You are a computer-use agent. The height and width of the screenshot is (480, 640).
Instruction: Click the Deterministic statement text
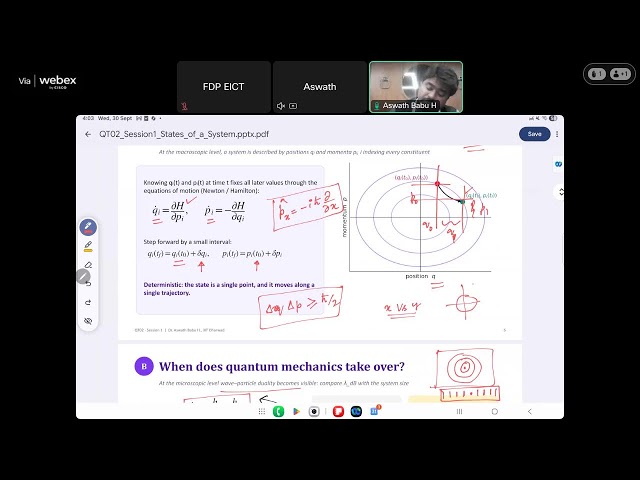229,289
